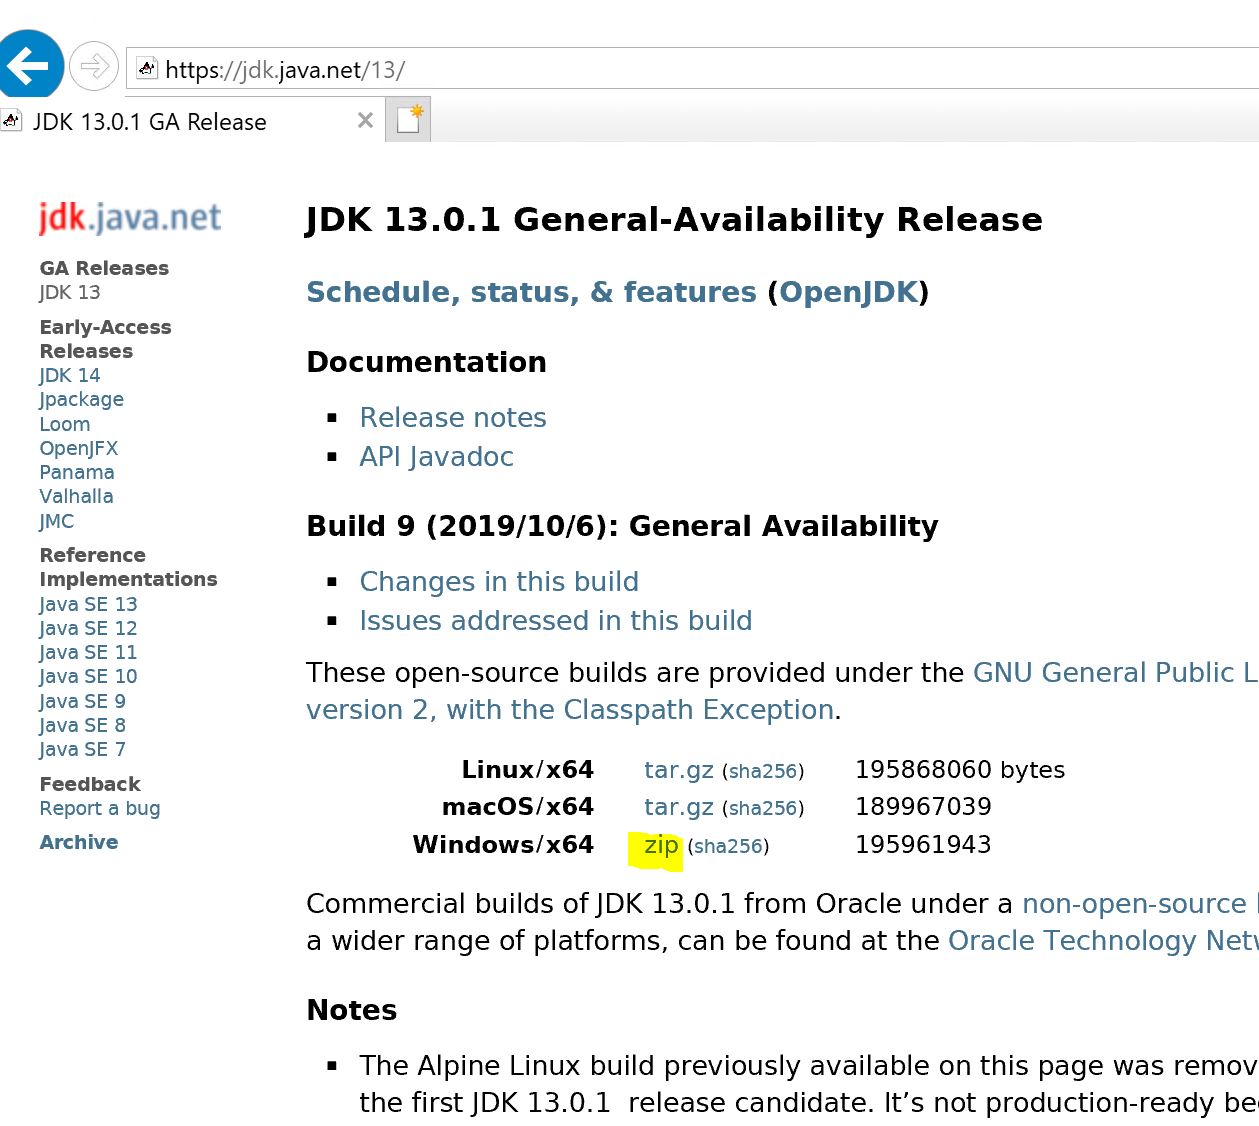Open a new tab with the new-tab button

[x=409, y=119]
